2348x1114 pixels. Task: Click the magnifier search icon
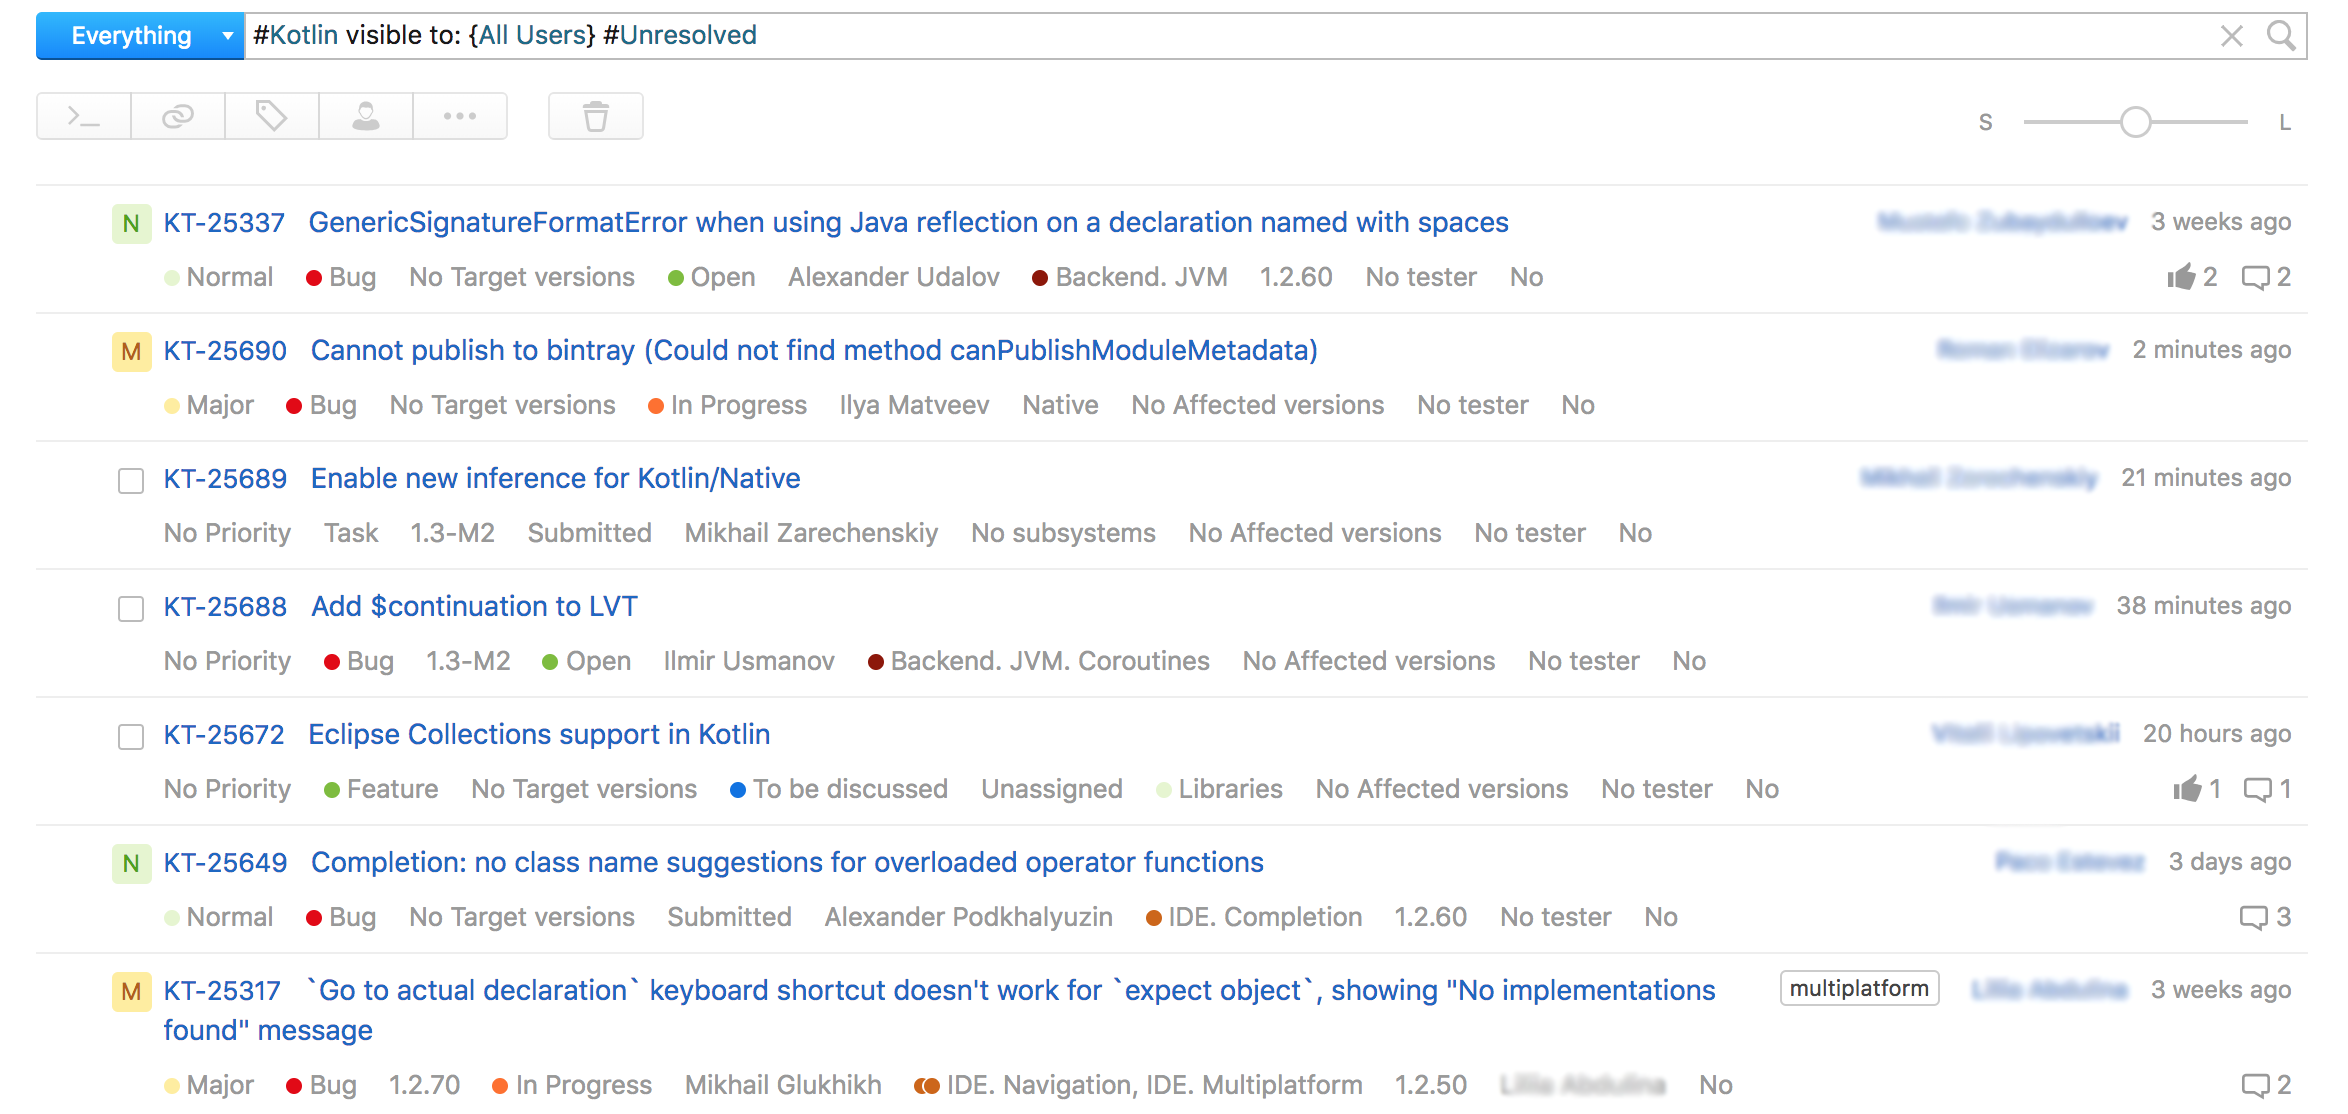point(2282,36)
